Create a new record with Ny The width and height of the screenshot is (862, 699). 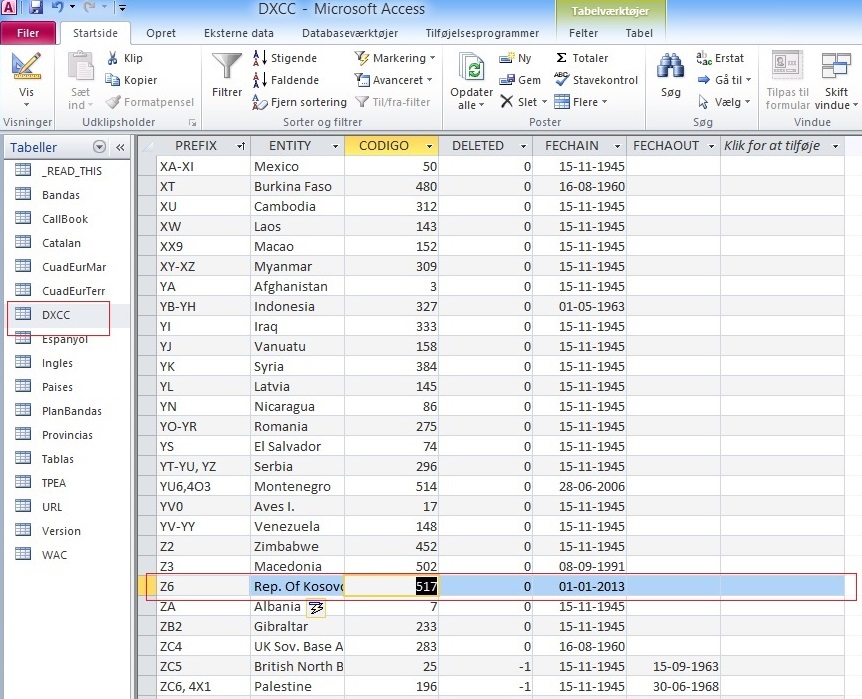pos(515,58)
